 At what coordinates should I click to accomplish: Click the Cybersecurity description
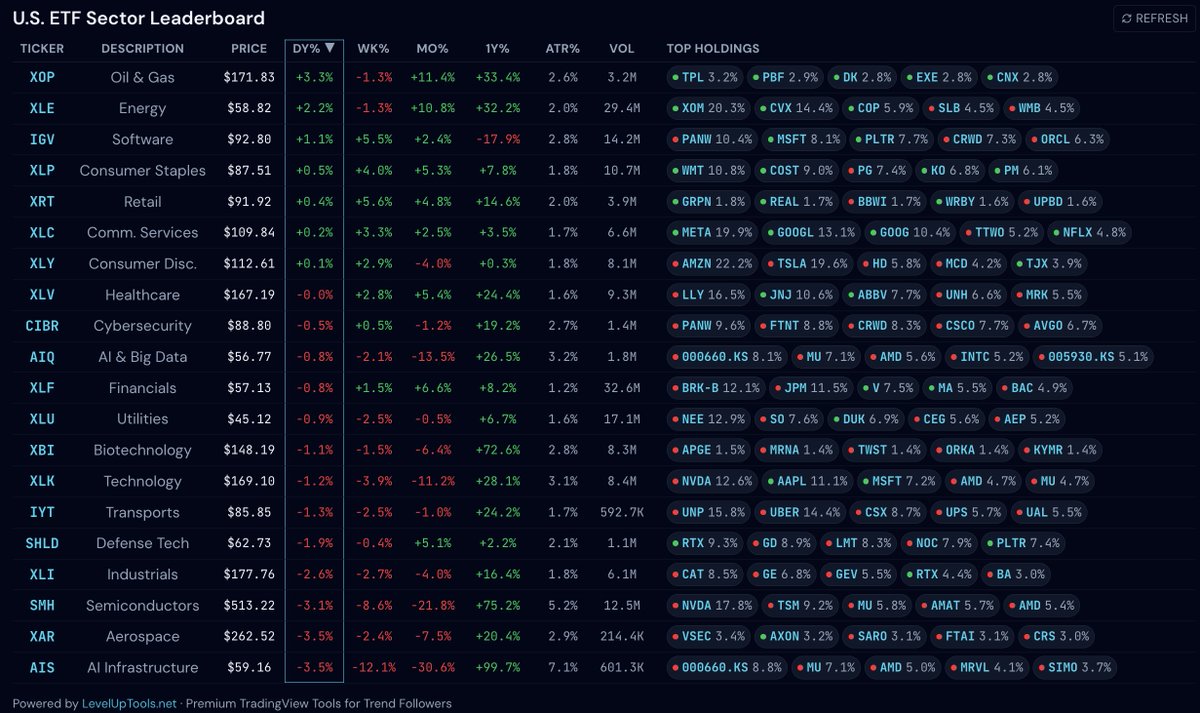click(142, 326)
